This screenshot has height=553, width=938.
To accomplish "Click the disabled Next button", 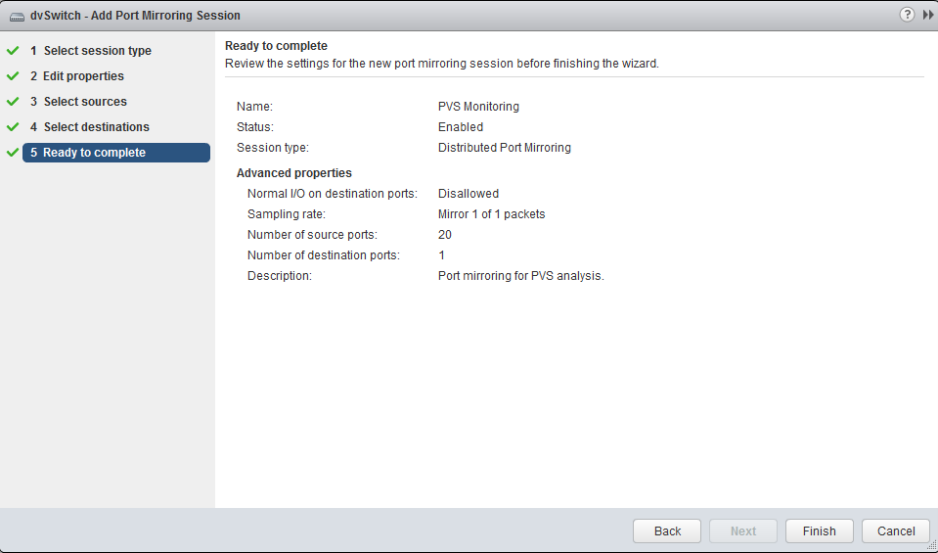I will pos(743,531).
